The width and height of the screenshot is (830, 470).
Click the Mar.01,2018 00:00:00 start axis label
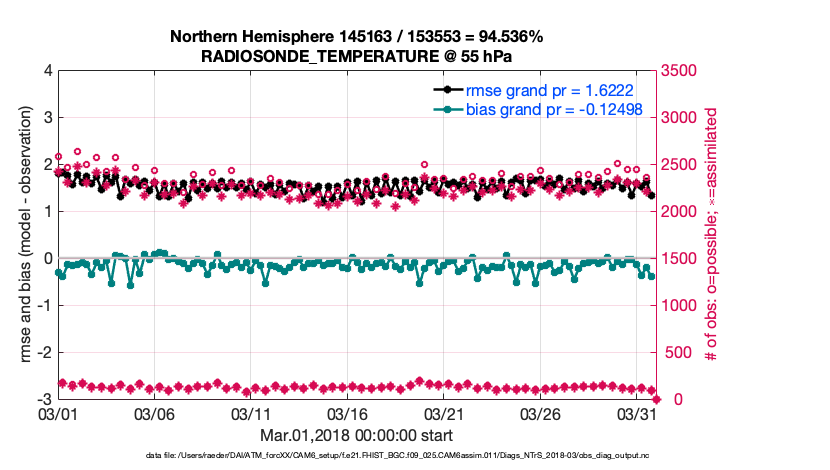tap(357, 435)
